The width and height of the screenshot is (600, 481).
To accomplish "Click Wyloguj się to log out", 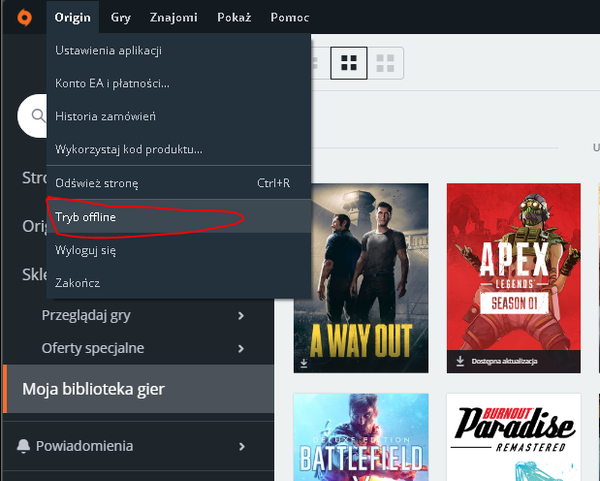I will point(86,250).
